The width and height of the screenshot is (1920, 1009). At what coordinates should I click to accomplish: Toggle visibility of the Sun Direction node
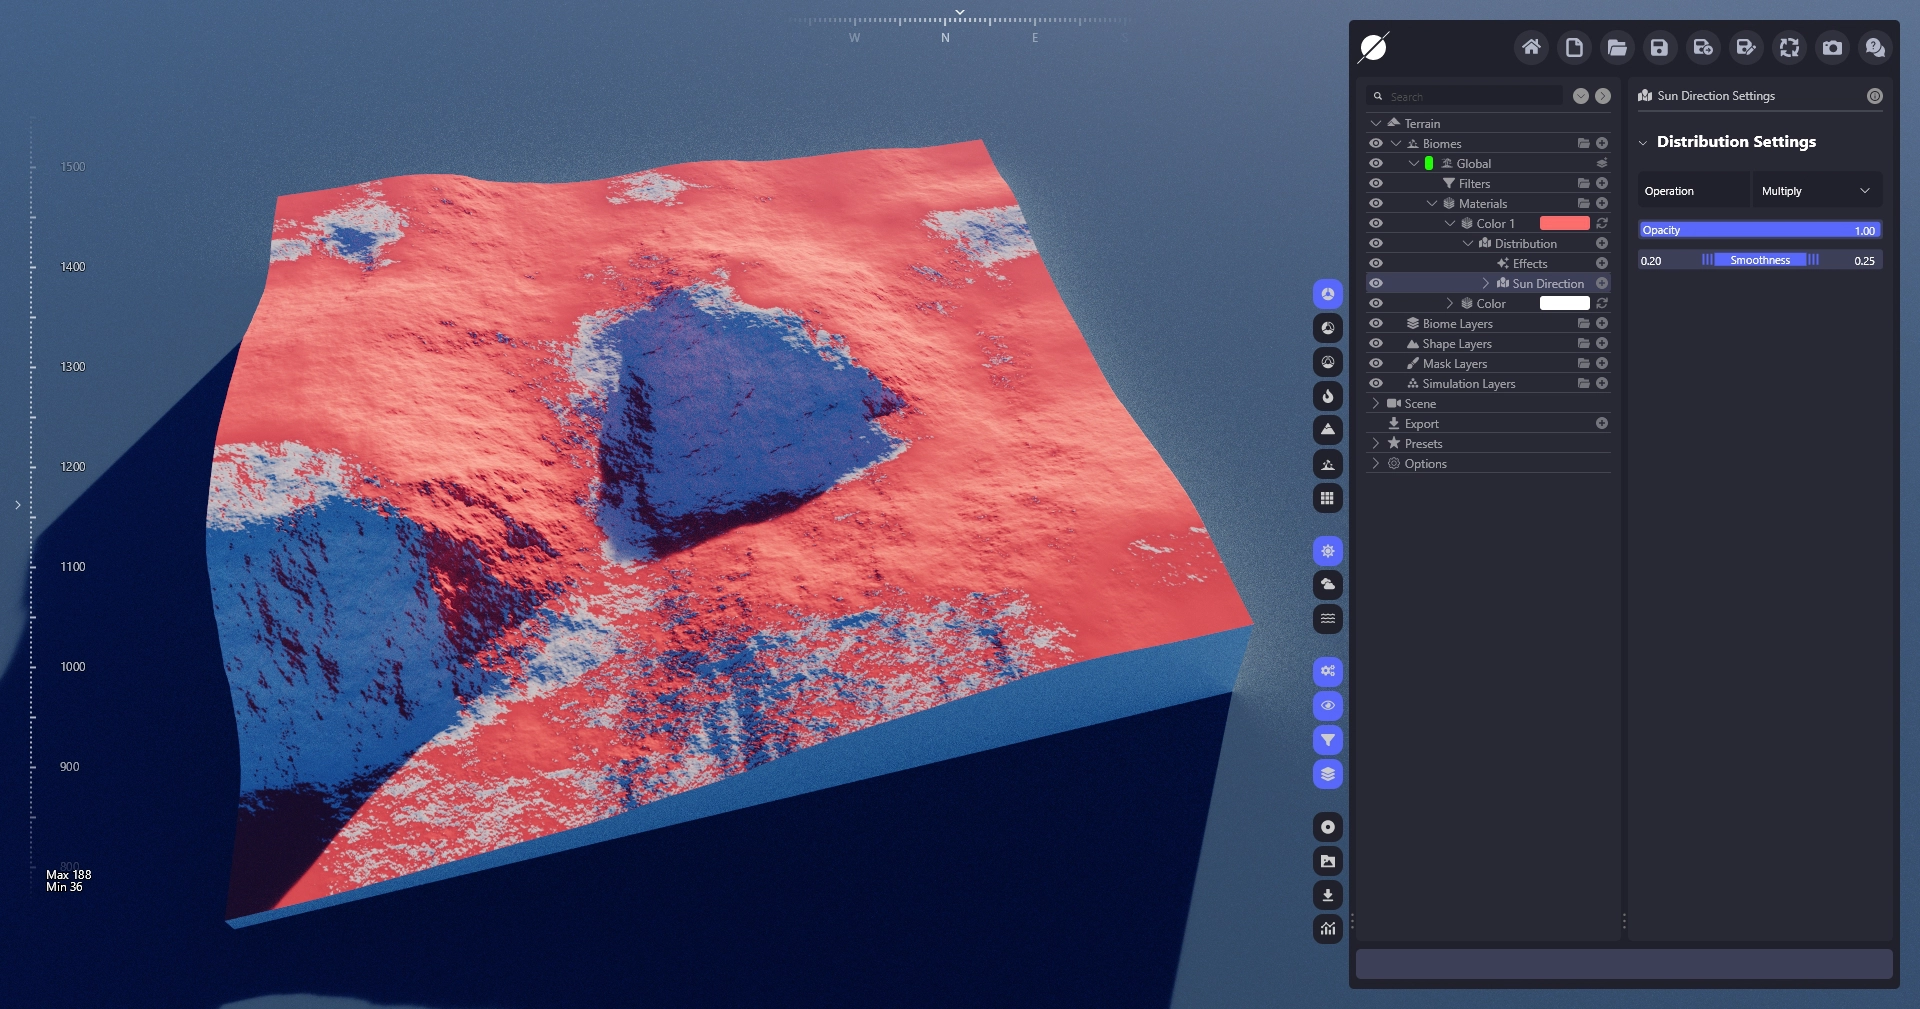coord(1376,283)
